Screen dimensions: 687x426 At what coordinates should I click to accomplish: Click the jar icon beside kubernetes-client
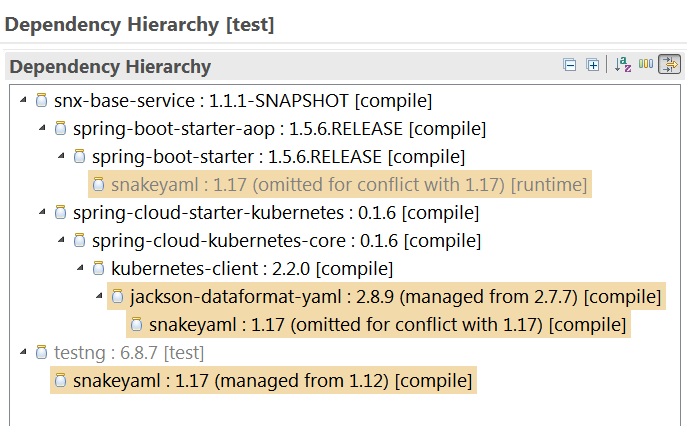99,268
